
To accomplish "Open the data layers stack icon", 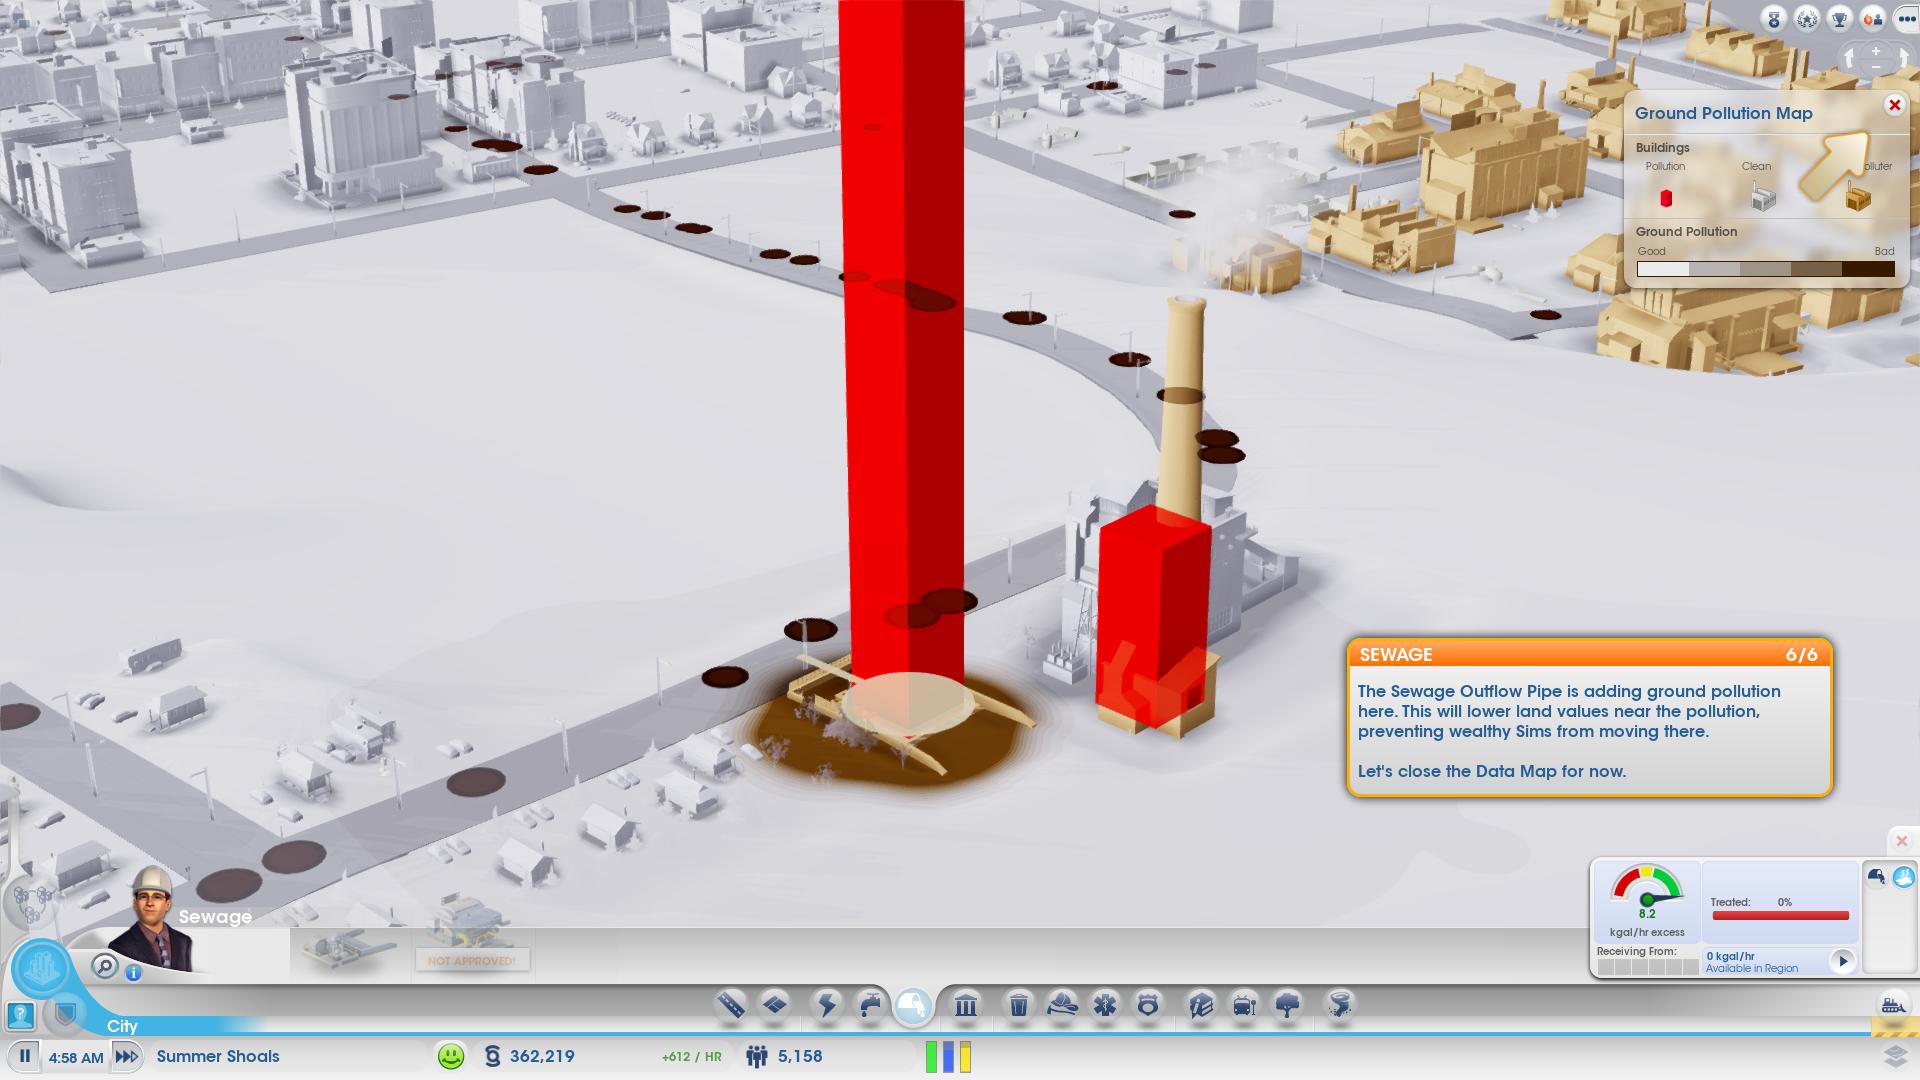I will click(x=1896, y=1056).
